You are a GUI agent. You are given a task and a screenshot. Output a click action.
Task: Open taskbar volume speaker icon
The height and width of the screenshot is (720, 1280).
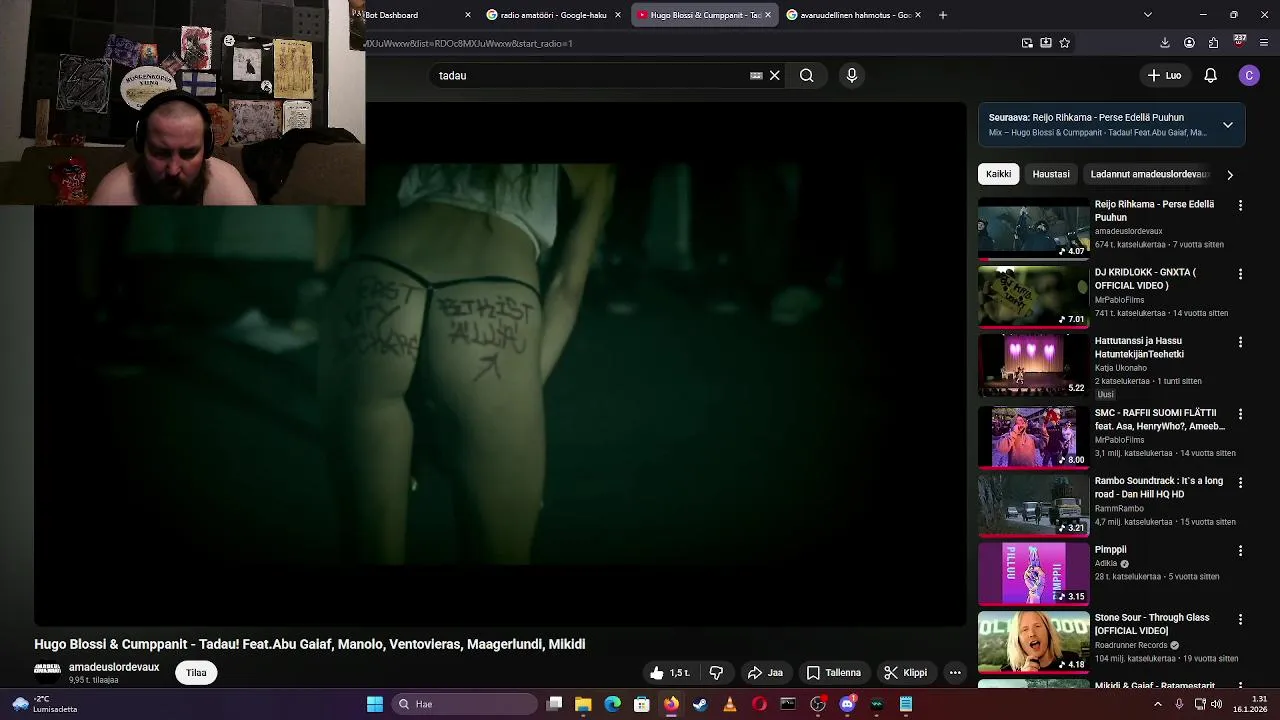coord(1216,704)
